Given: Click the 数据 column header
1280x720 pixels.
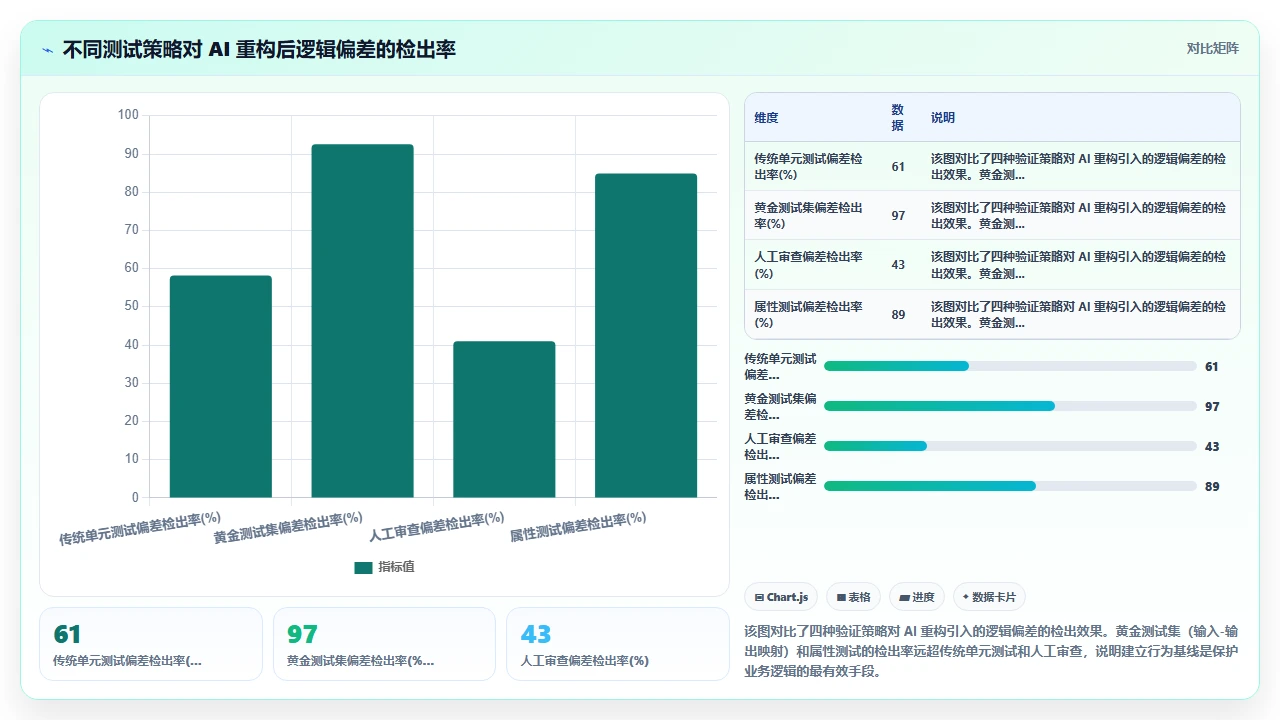Looking at the screenshot, I should [x=897, y=118].
